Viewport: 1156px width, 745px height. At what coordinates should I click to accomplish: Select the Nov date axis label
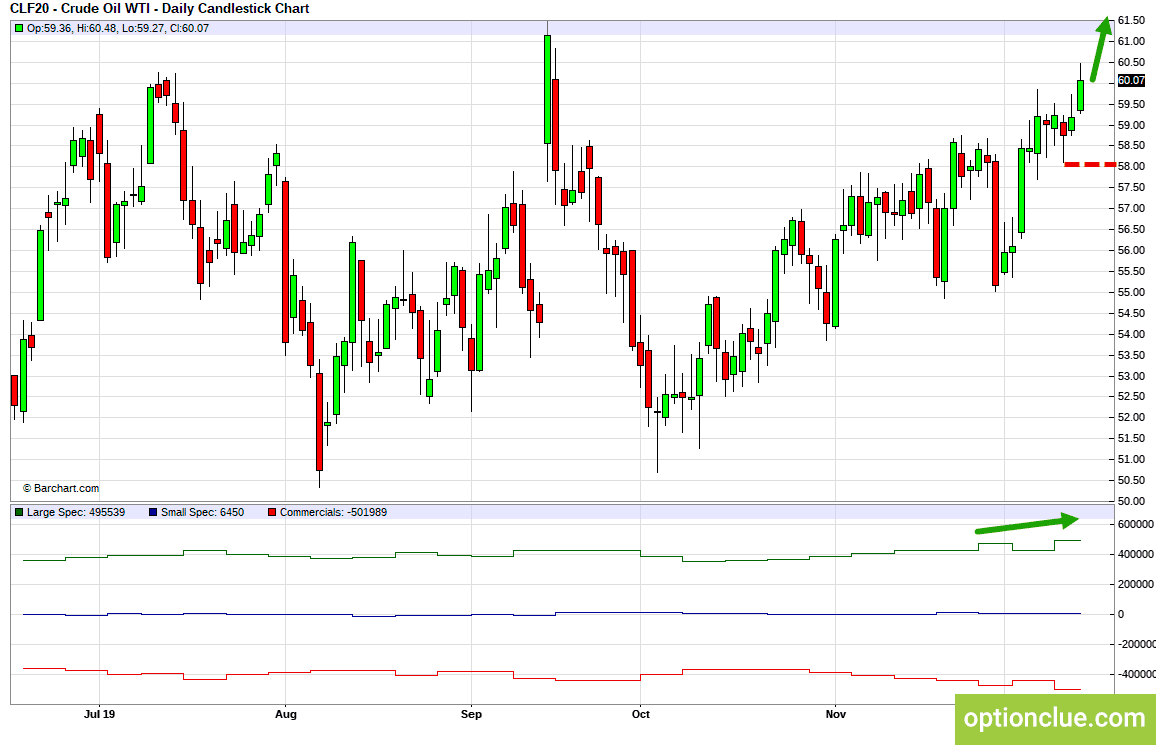point(835,714)
